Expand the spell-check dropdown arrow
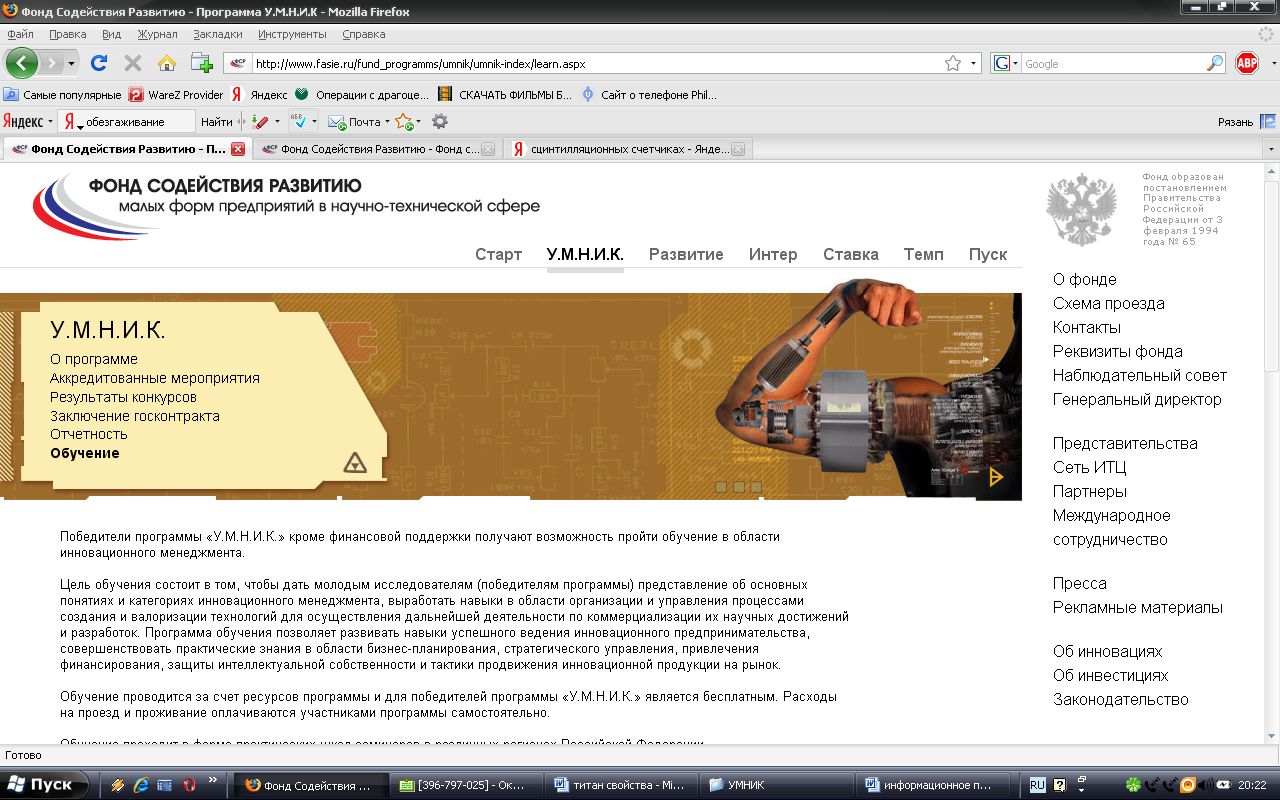This screenshot has width=1280, height=800. pos(314,122)
